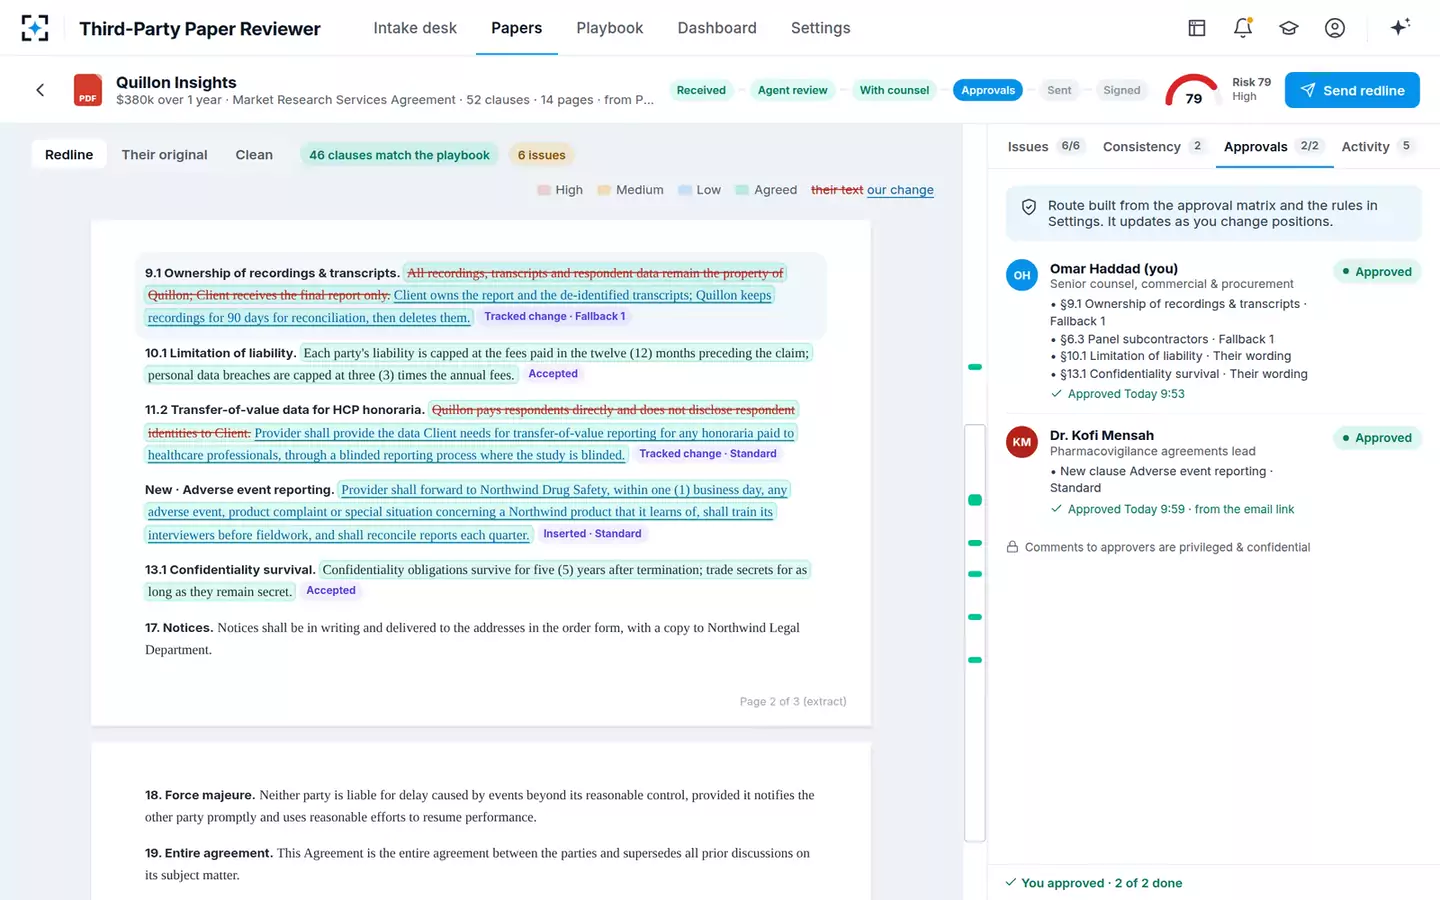Click the app logo icon

[35, 28]
